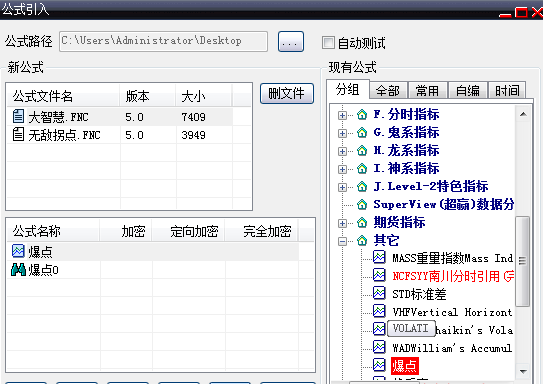Switch to the 常用 tab
Image resolution: width=543 pixels, height=384 pixels.
tap(428, 91)
